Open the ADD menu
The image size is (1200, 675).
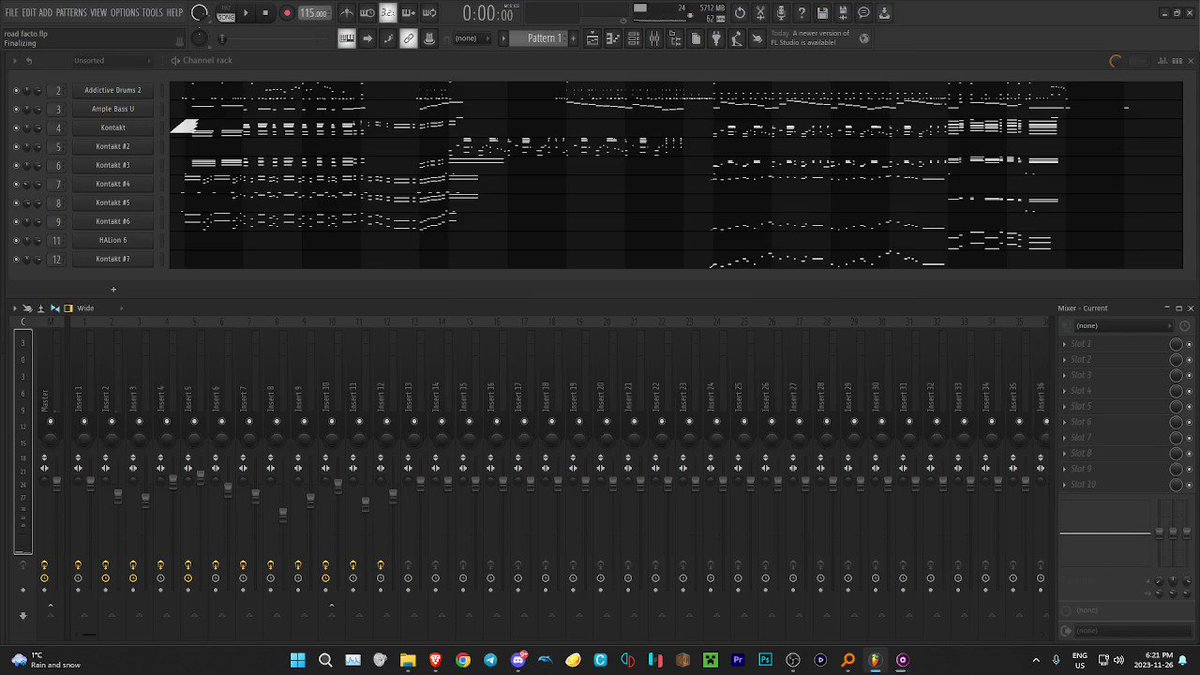pyautogui.click(x=46, y=12)
